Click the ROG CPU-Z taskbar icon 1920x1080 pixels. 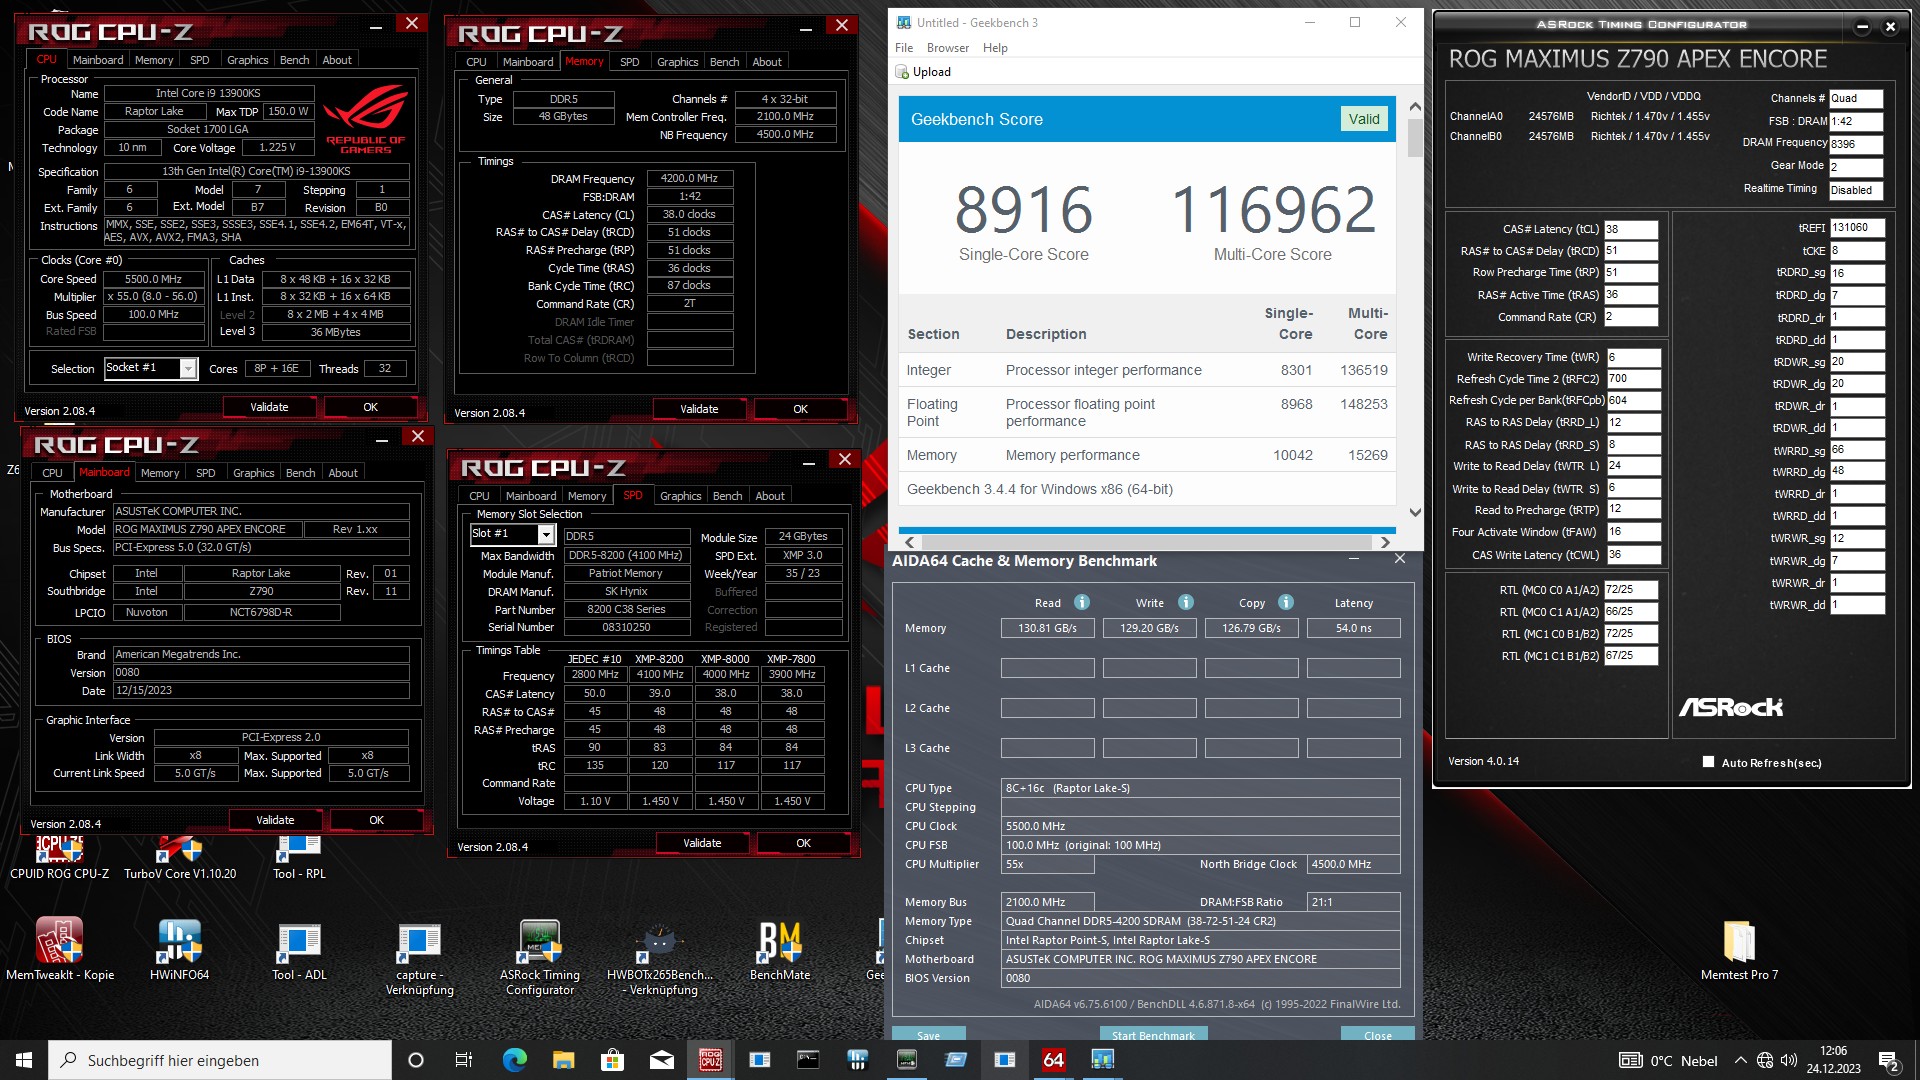(711, 1060)
